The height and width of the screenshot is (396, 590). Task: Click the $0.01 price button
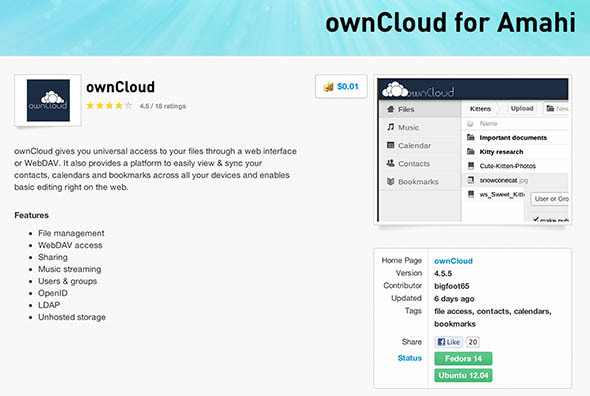tap(341, 87)
